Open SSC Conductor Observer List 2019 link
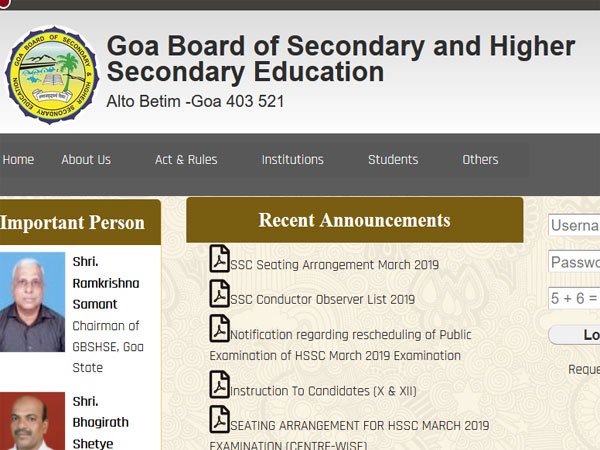This screenshot has height=450, width=600. 322,299
